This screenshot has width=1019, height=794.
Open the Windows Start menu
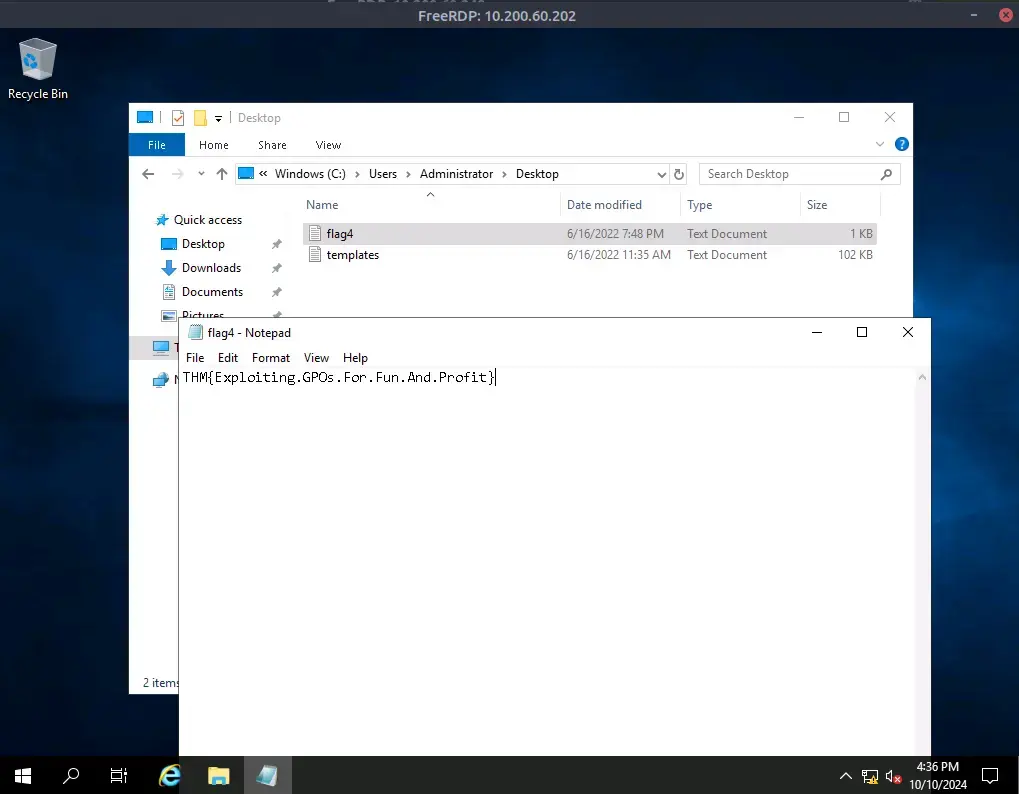click(x=23, y=775)
